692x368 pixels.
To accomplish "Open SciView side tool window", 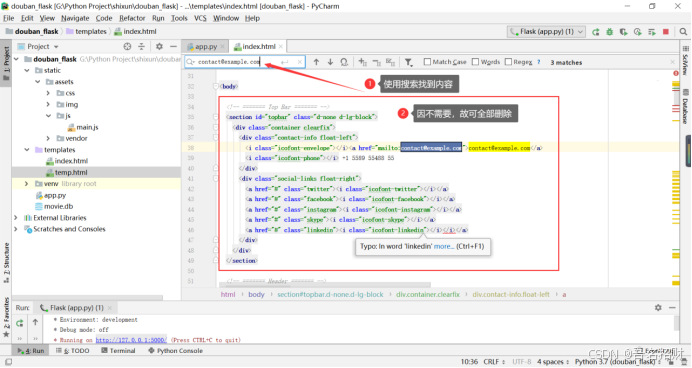I will tap(685, 60).
